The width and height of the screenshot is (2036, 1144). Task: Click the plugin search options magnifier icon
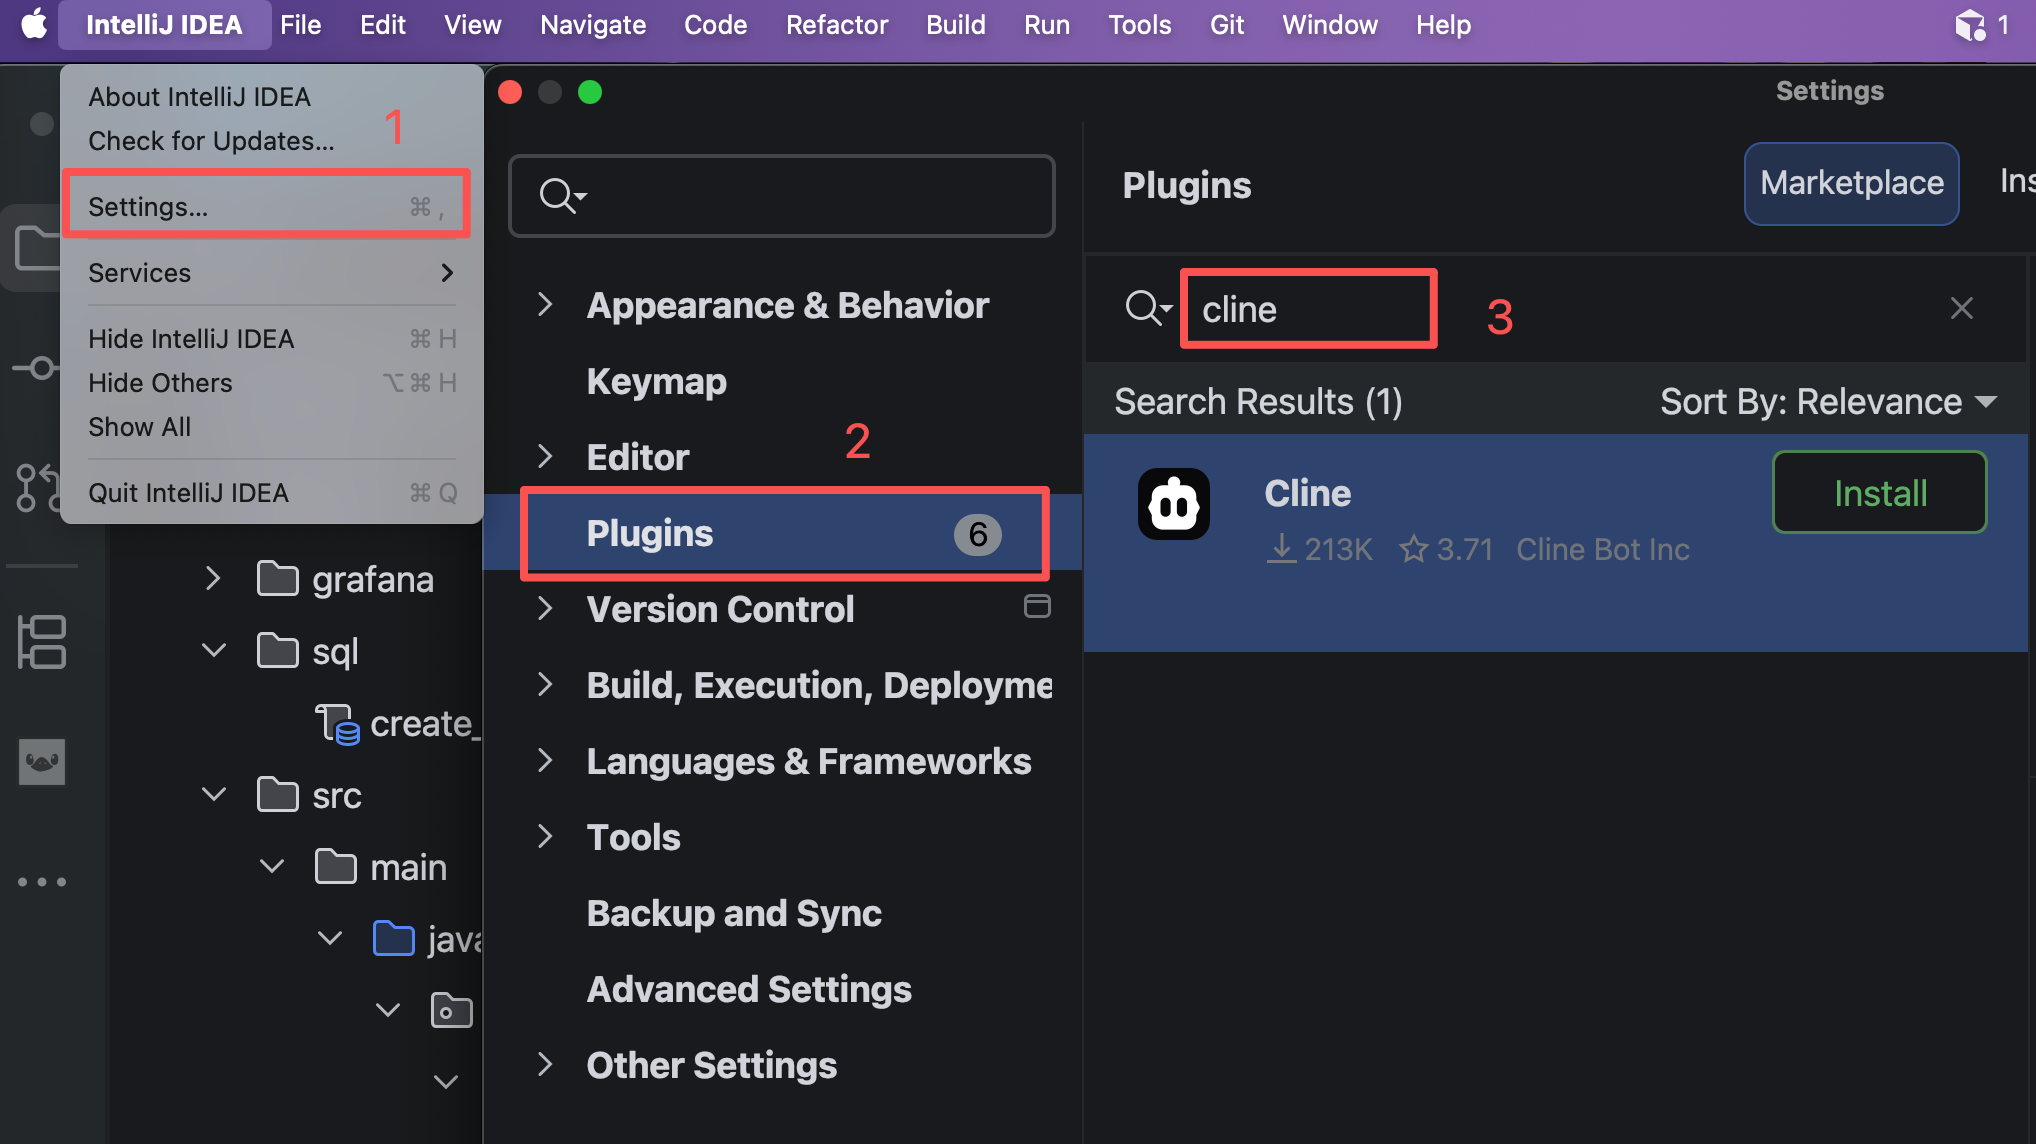[x=1147, y=308]
